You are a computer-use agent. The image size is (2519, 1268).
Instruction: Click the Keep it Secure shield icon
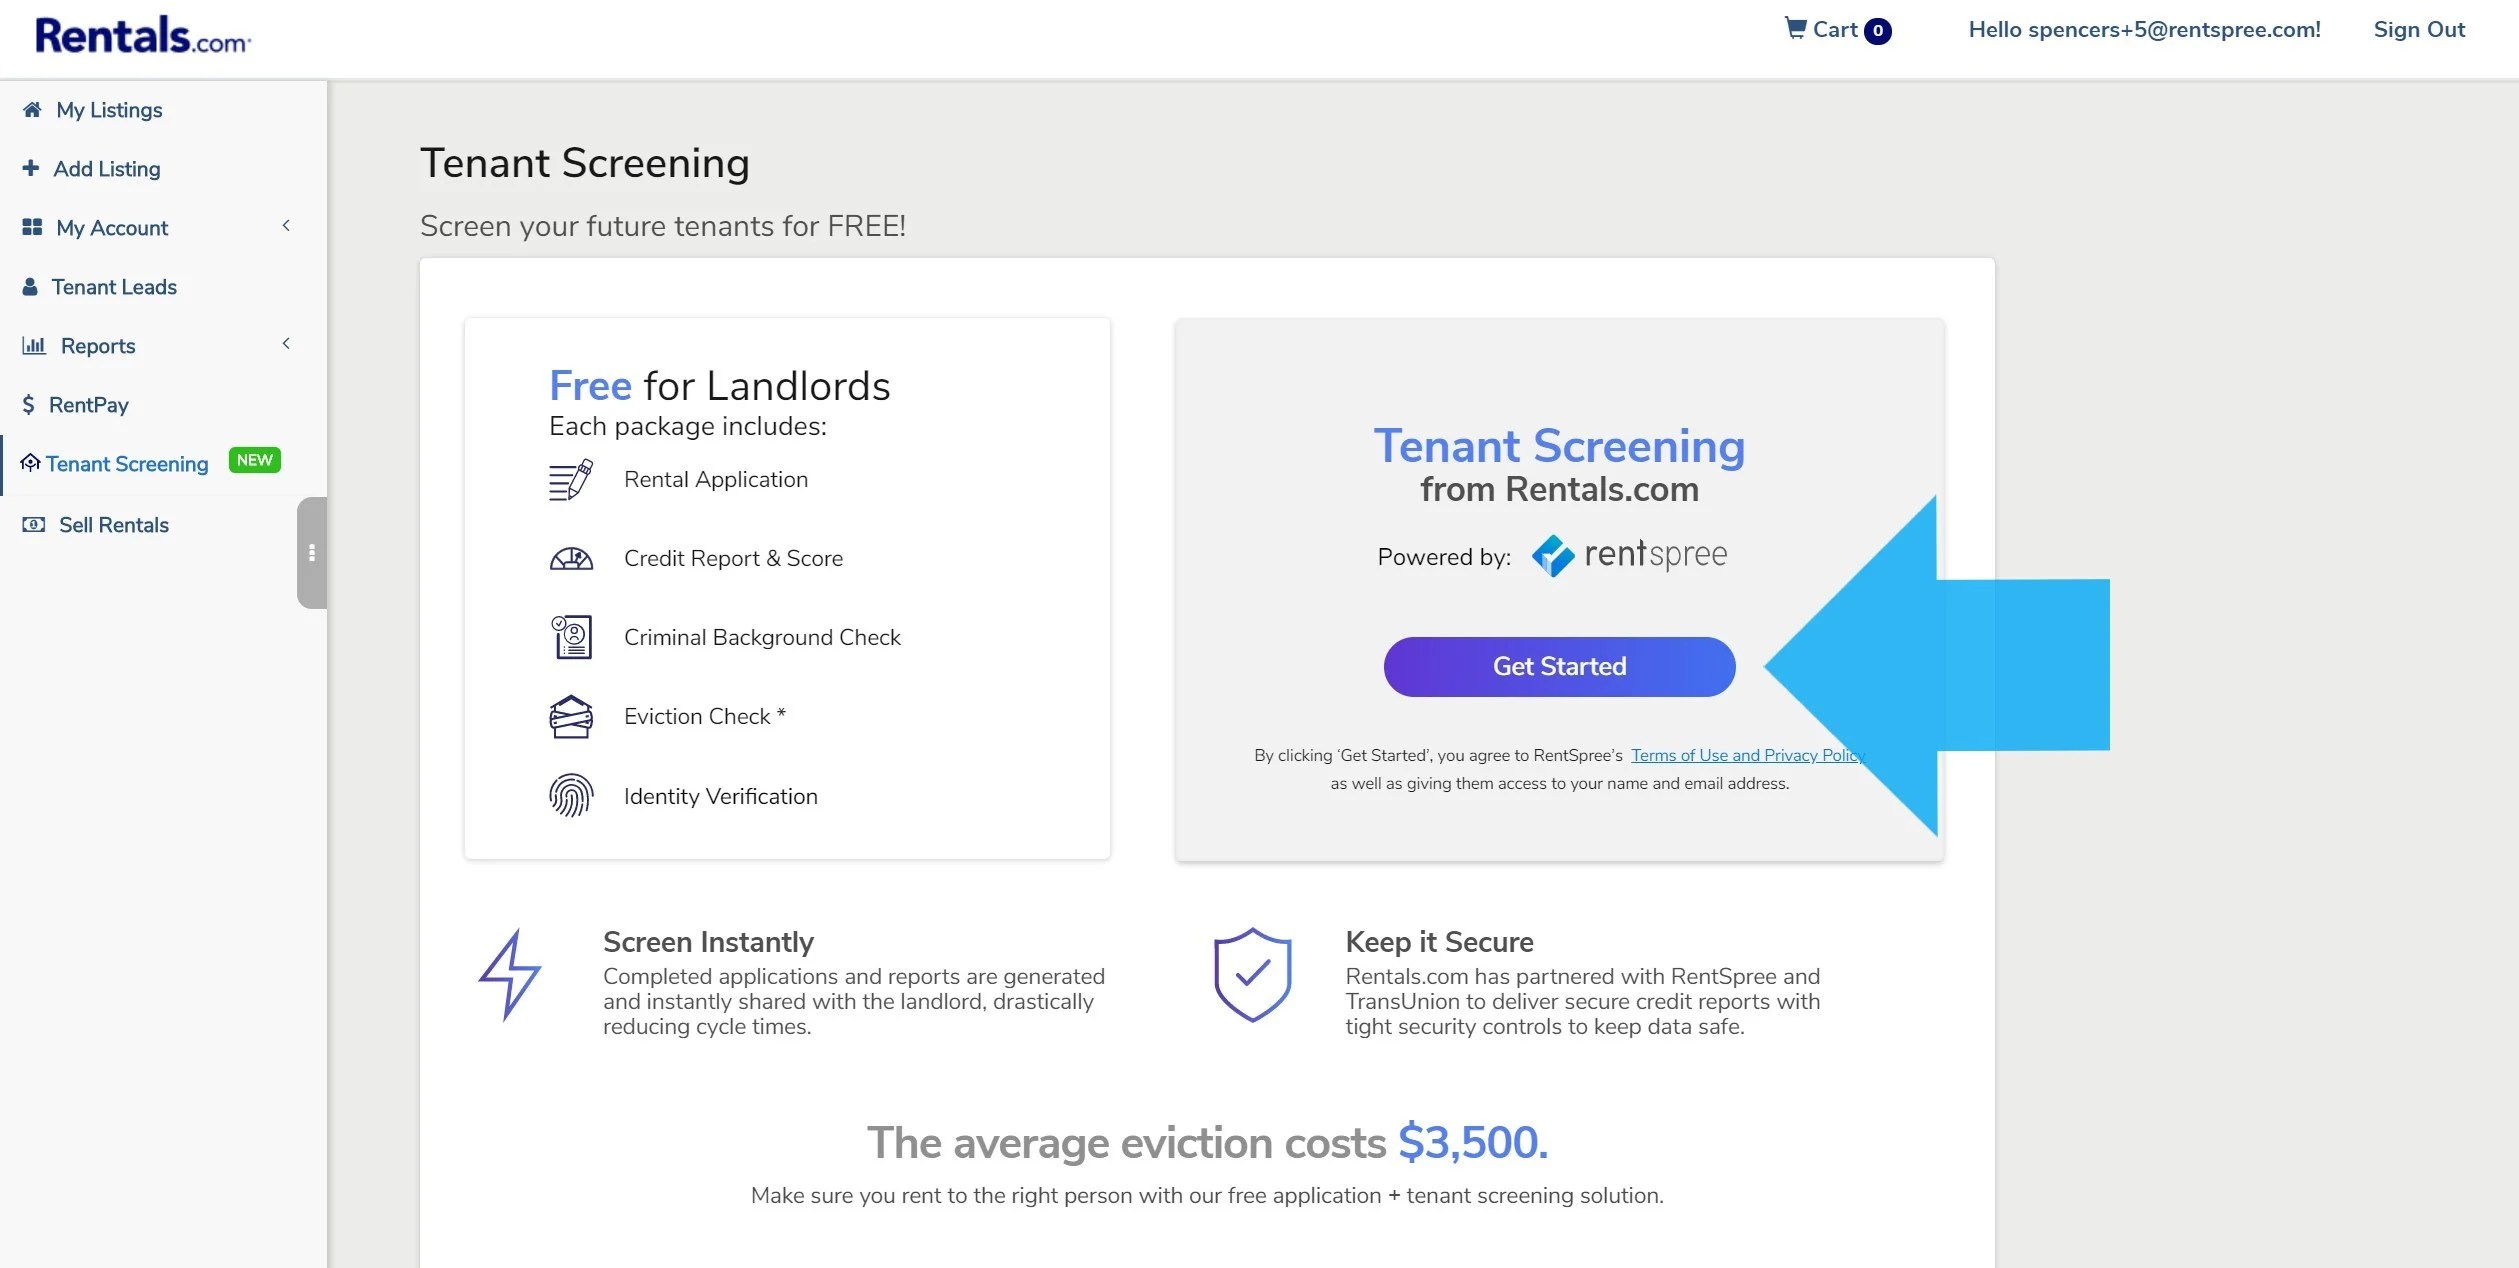pos(1250,974)
